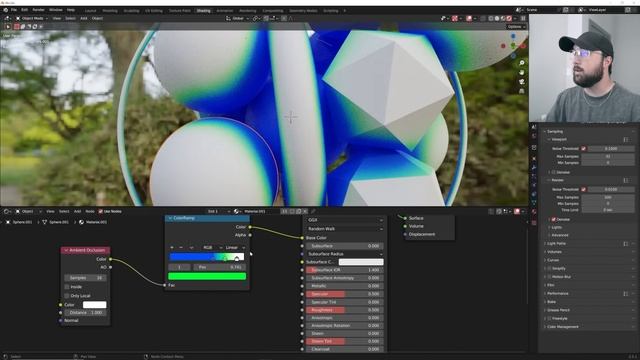This screenshot has width=640, height=360.
Task: Toggle the Render Denoise checkbox
Action: [x=553, y=220]
